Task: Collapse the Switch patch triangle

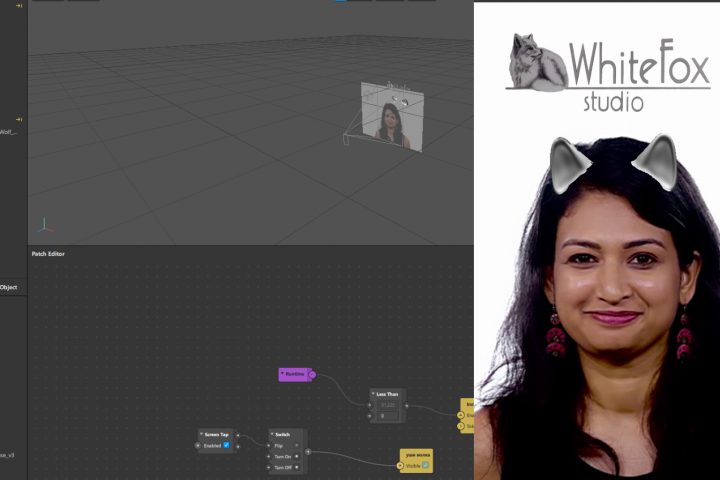Action: click(x=272, y=434)
